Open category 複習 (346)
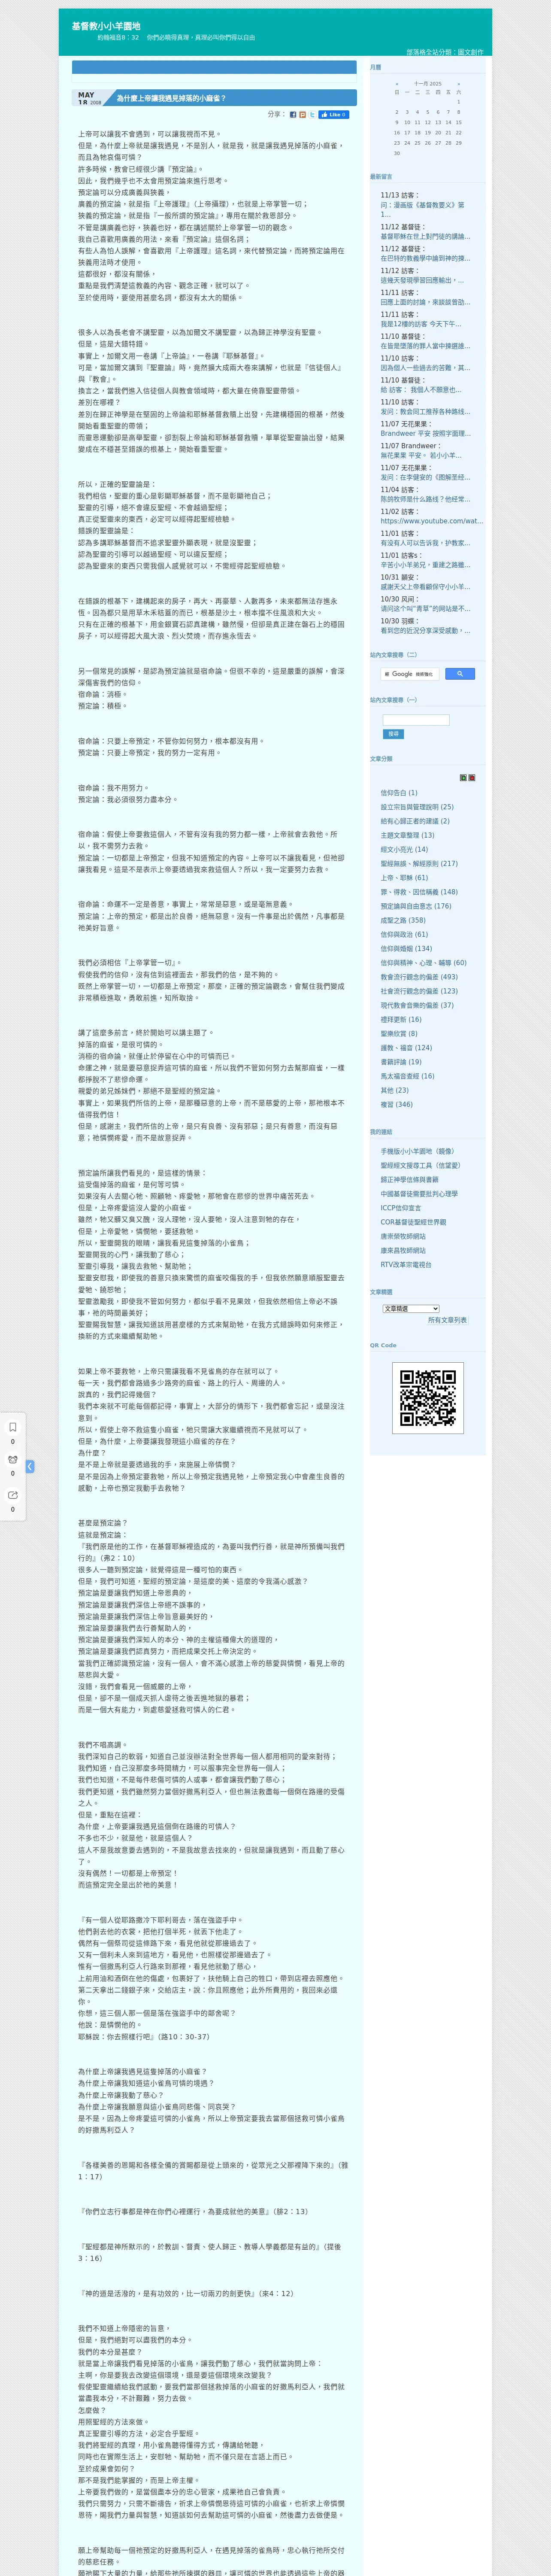 (396, 1104)
